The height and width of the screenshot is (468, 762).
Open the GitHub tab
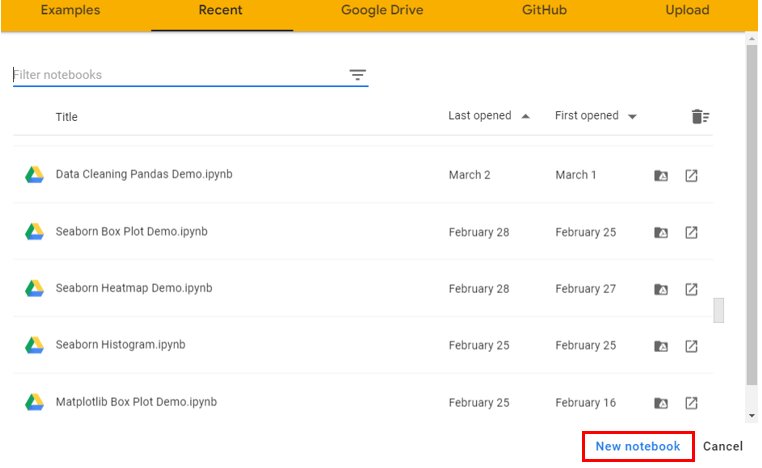coord(546,10)
